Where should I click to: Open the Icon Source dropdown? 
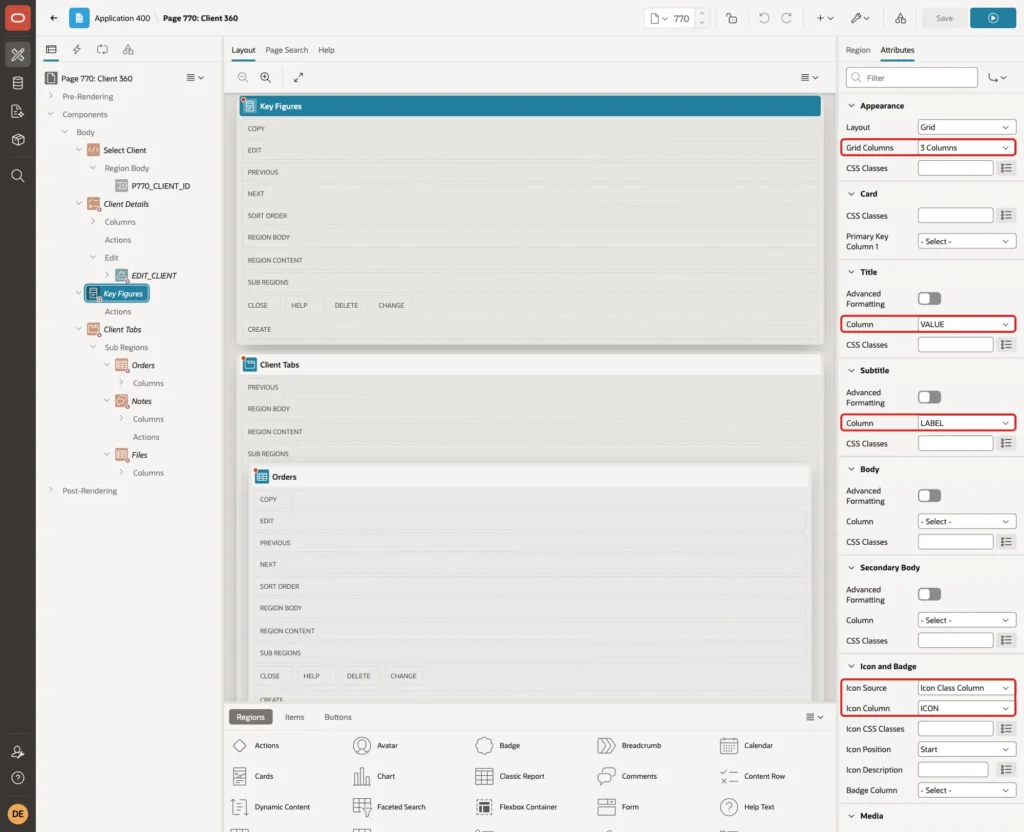coord(966,688)
